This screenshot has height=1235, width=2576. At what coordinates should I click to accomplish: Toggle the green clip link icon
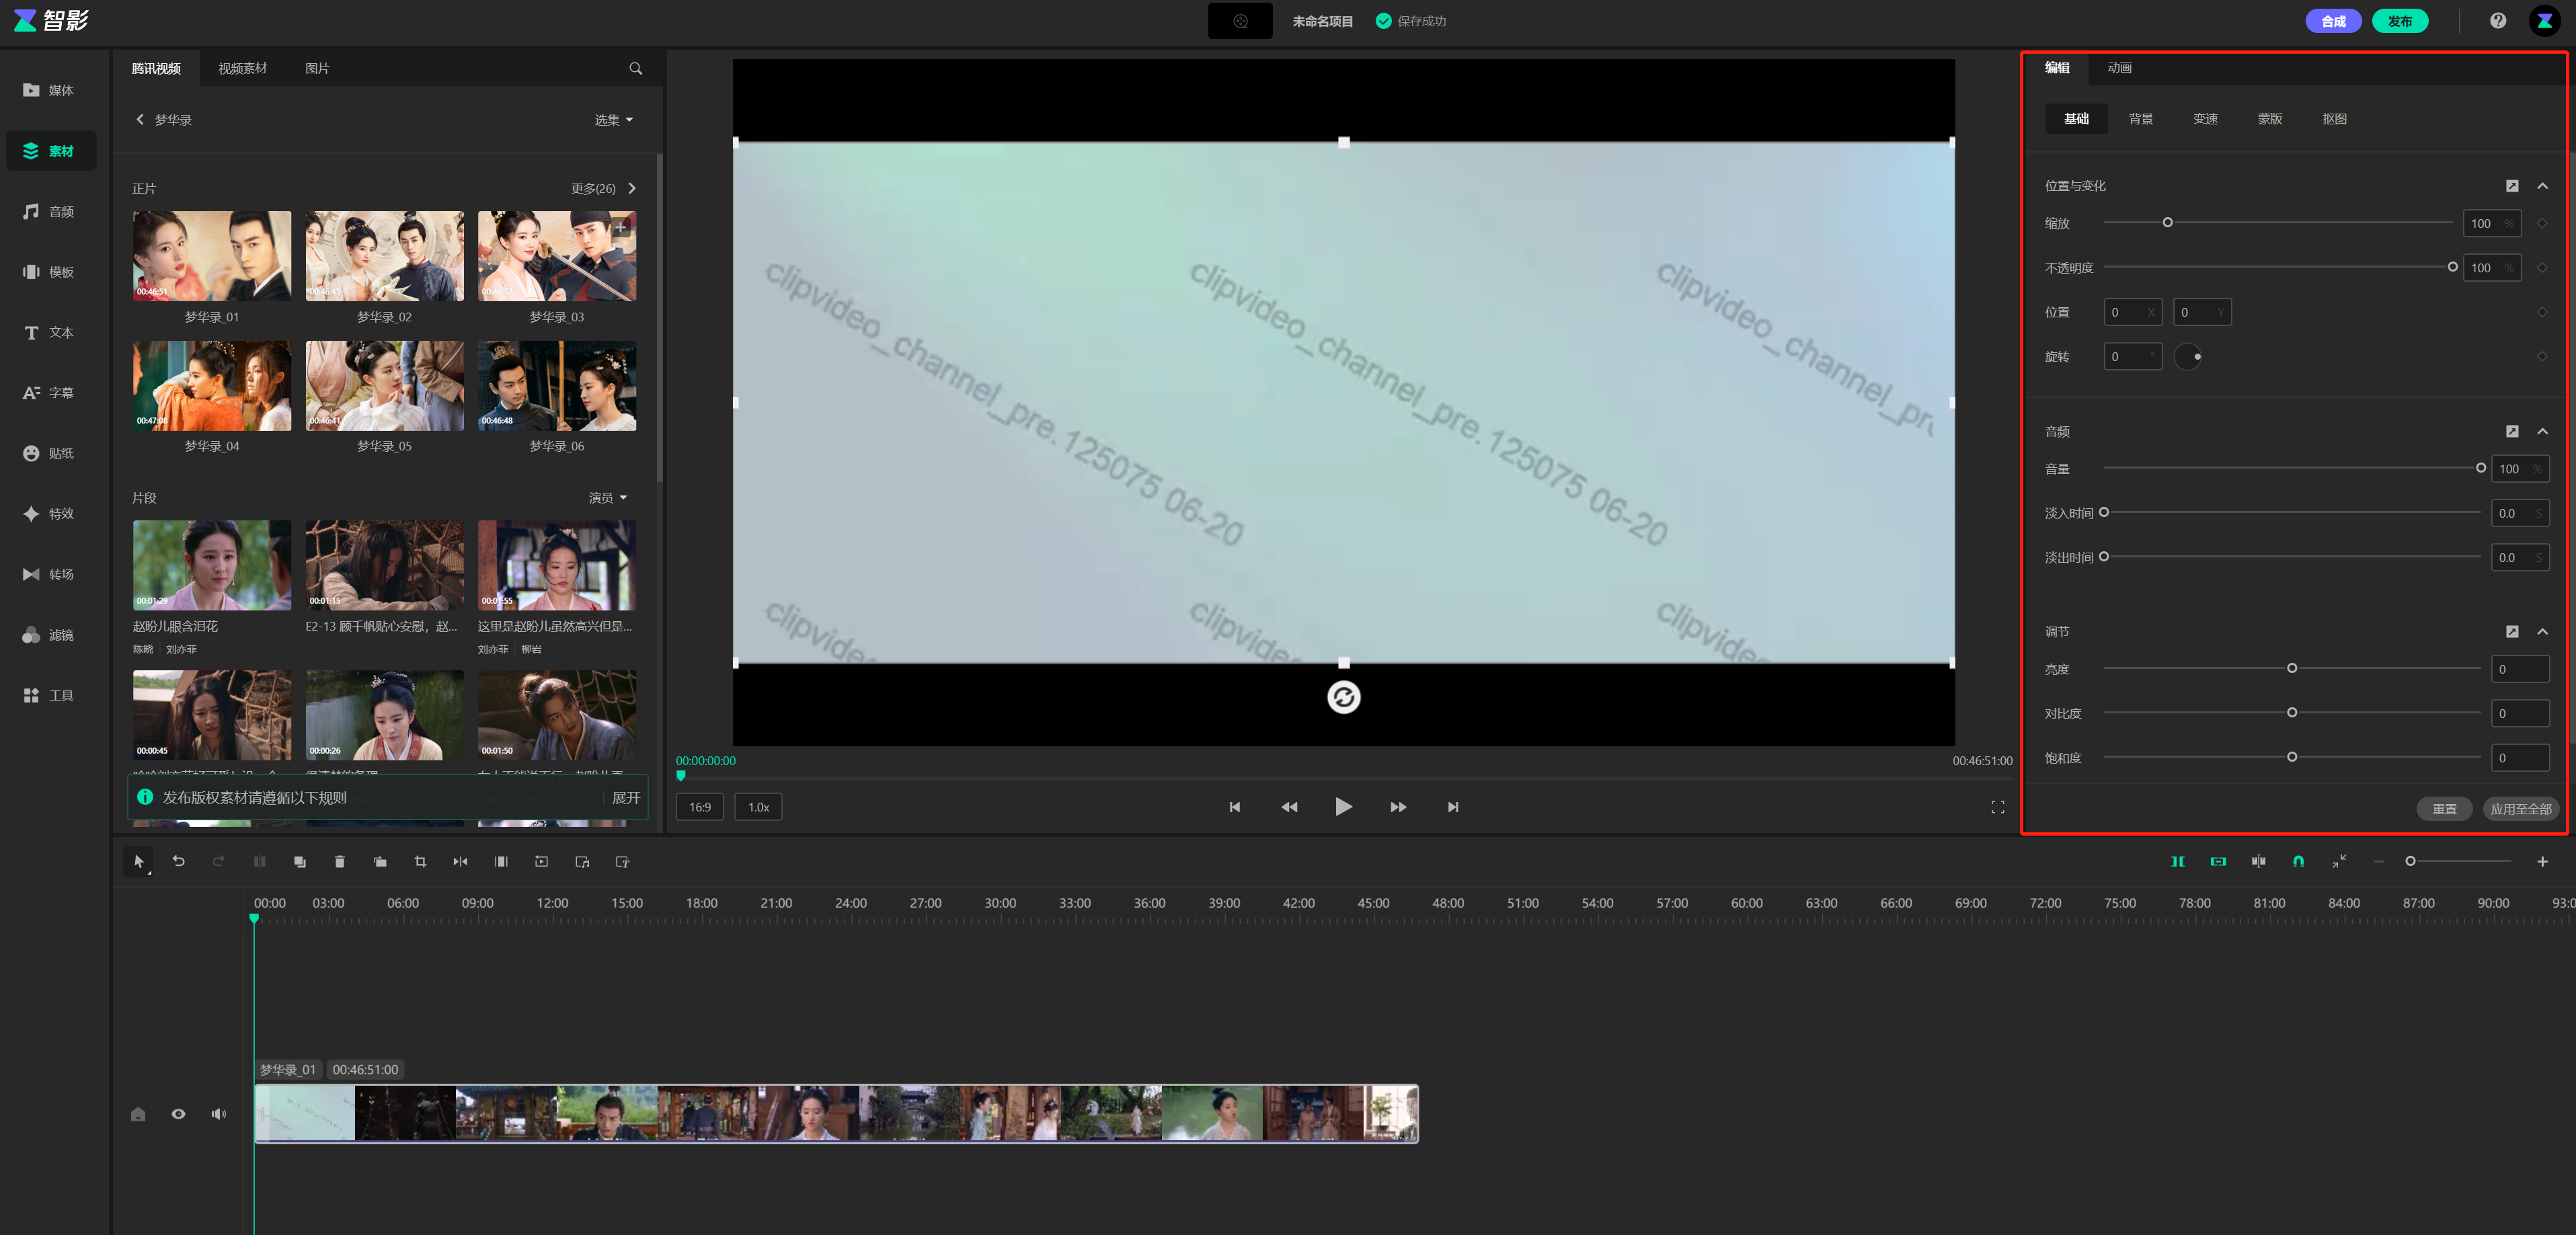pyautogui.click(x=2218, y=861)
